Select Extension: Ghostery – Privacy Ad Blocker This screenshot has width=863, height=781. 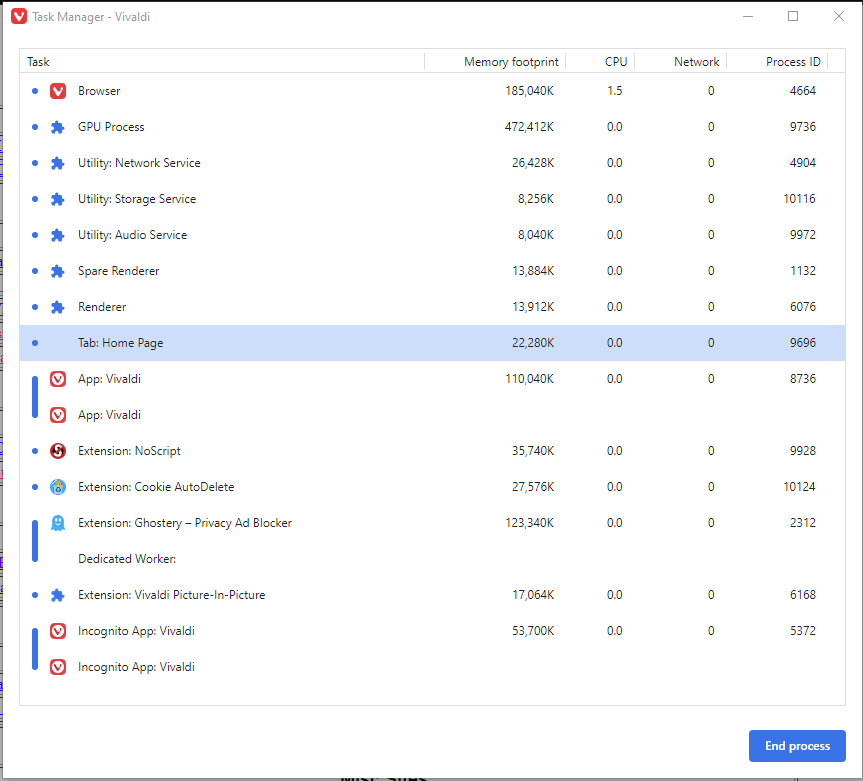[433, 523]
